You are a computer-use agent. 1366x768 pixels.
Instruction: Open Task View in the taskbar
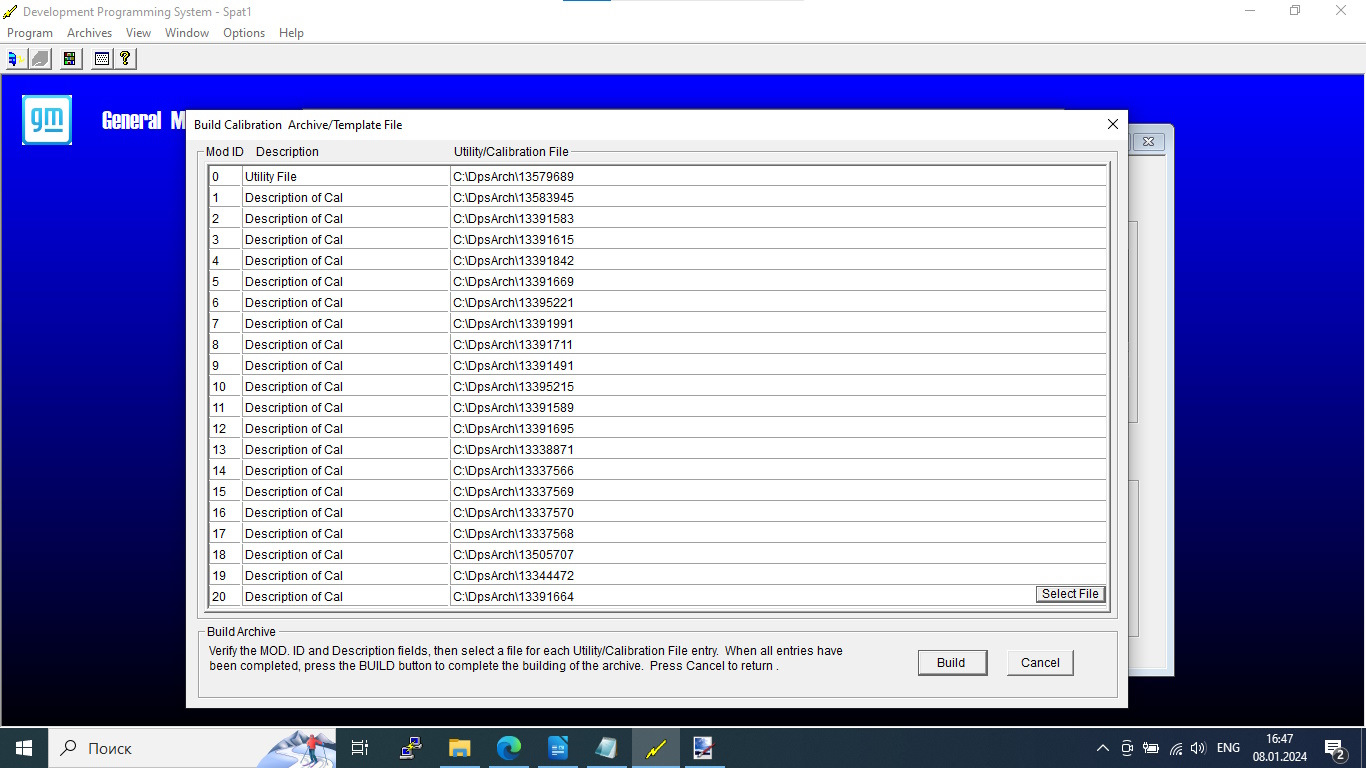(x=360, y=748)
